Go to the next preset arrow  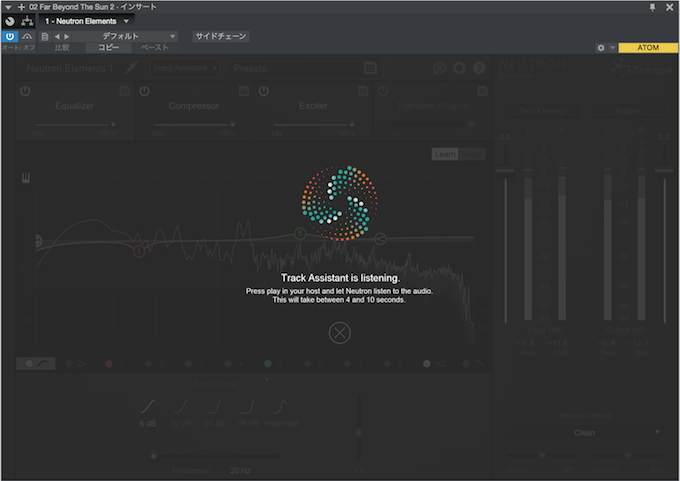point(66,36)
